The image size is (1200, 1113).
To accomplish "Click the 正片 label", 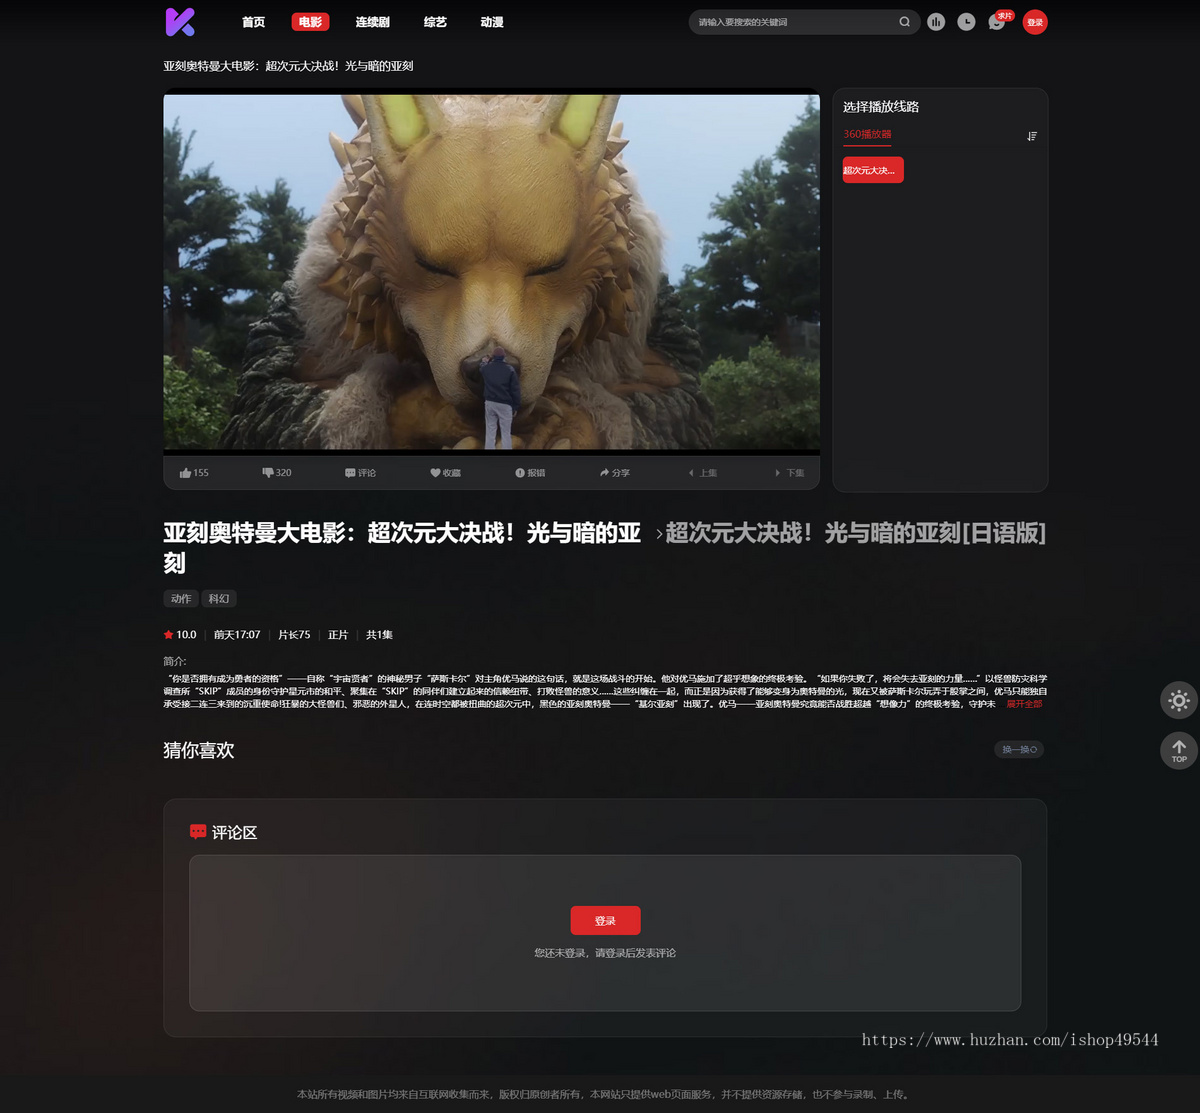I will [x=338, y=635].
